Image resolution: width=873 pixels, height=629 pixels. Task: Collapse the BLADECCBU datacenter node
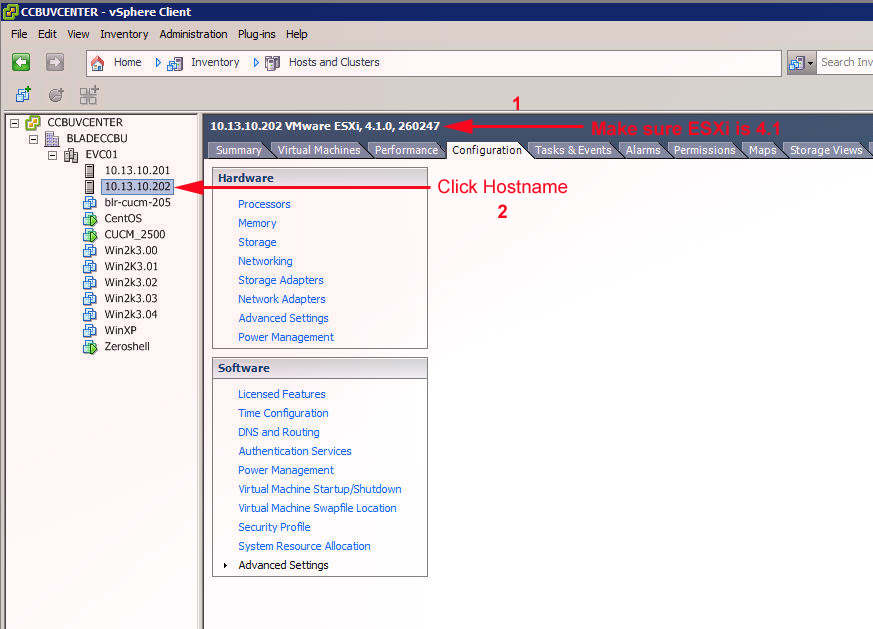[x=33, y=139]
